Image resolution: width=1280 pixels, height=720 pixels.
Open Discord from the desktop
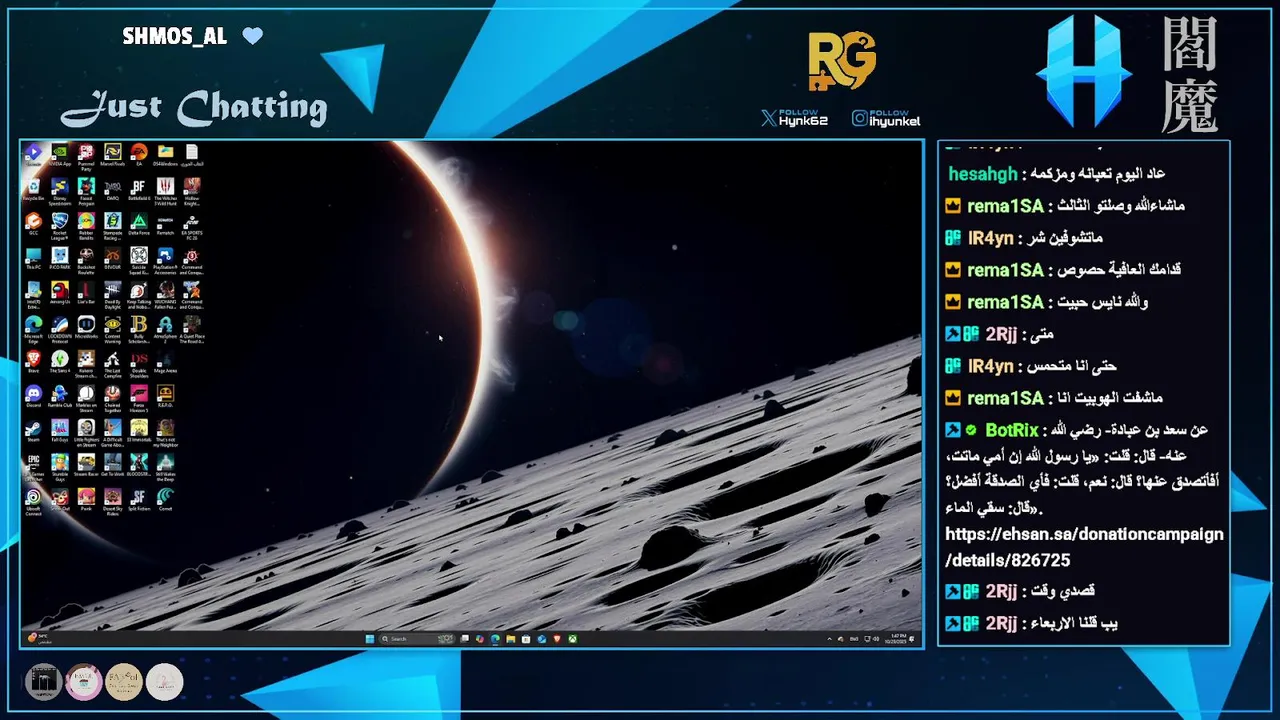[x=33, y=395]
